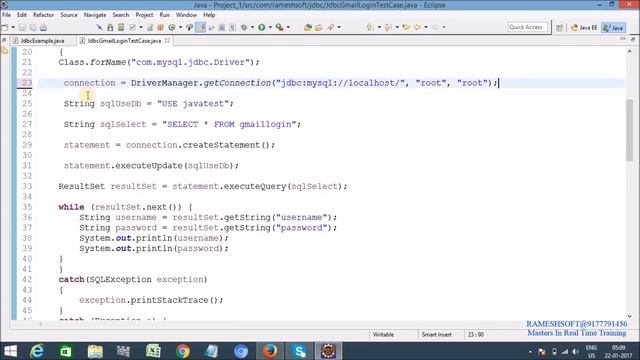Close the JdbcGmailLoginTestCase.java tab
Screen dimensions: 640x360
pos(167,41)
